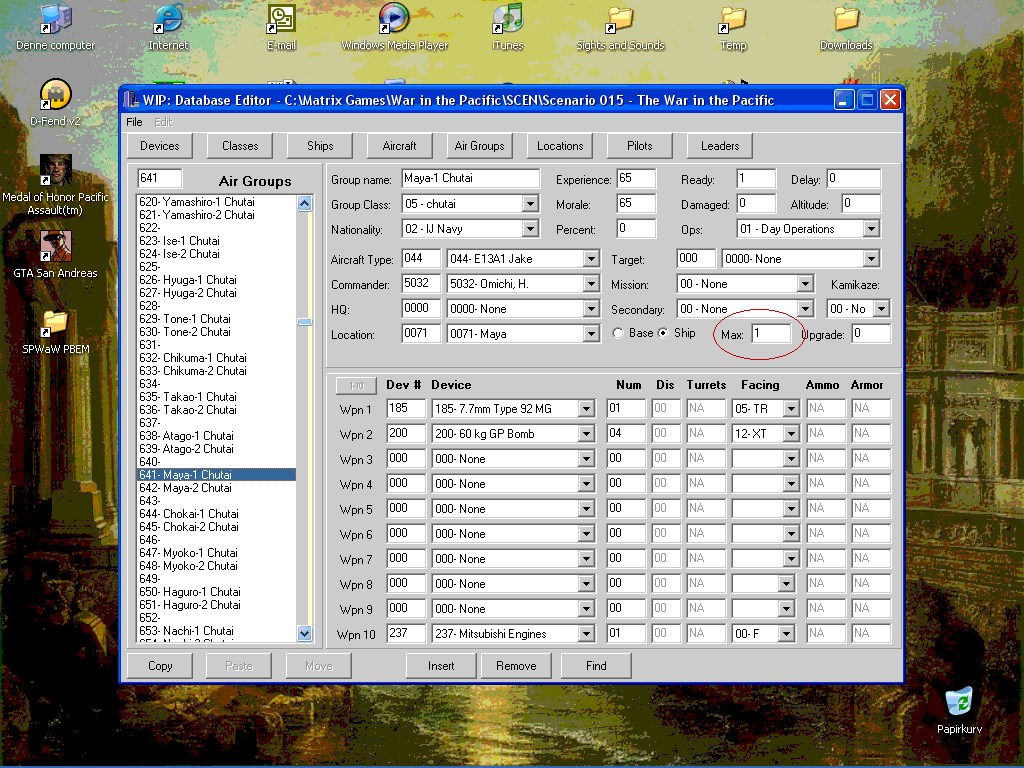Select the Base radio button
1024x768 pixels.
point(618,333)
